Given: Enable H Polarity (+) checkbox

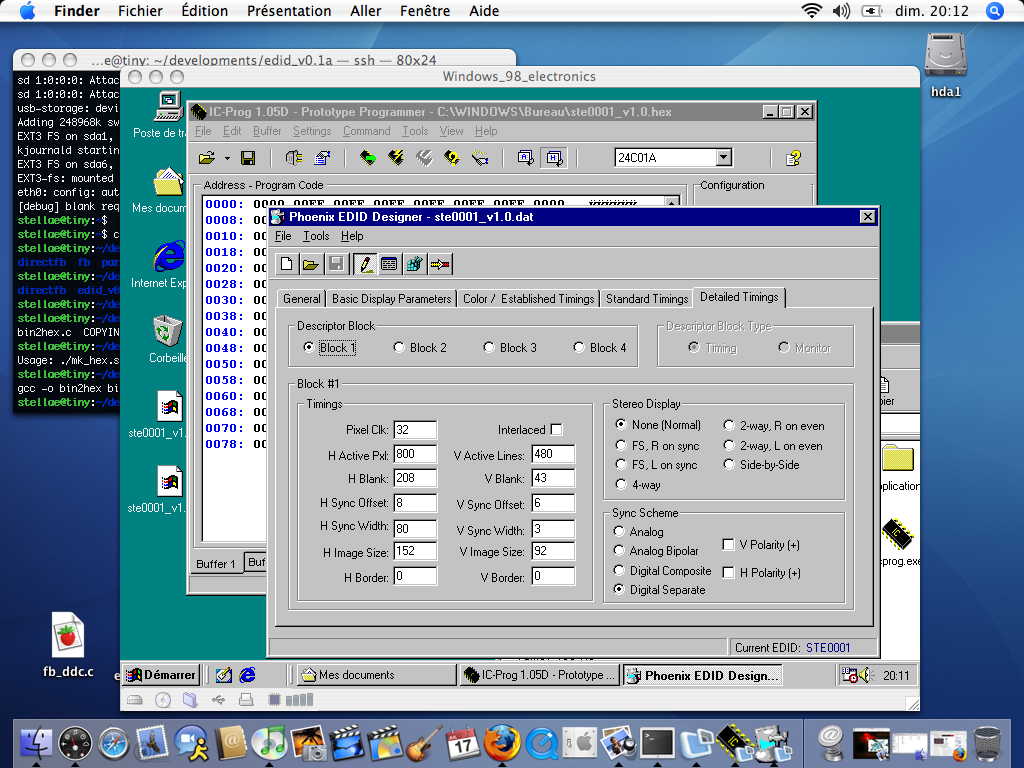Looking at the screenshot, I should coord(728,573).
